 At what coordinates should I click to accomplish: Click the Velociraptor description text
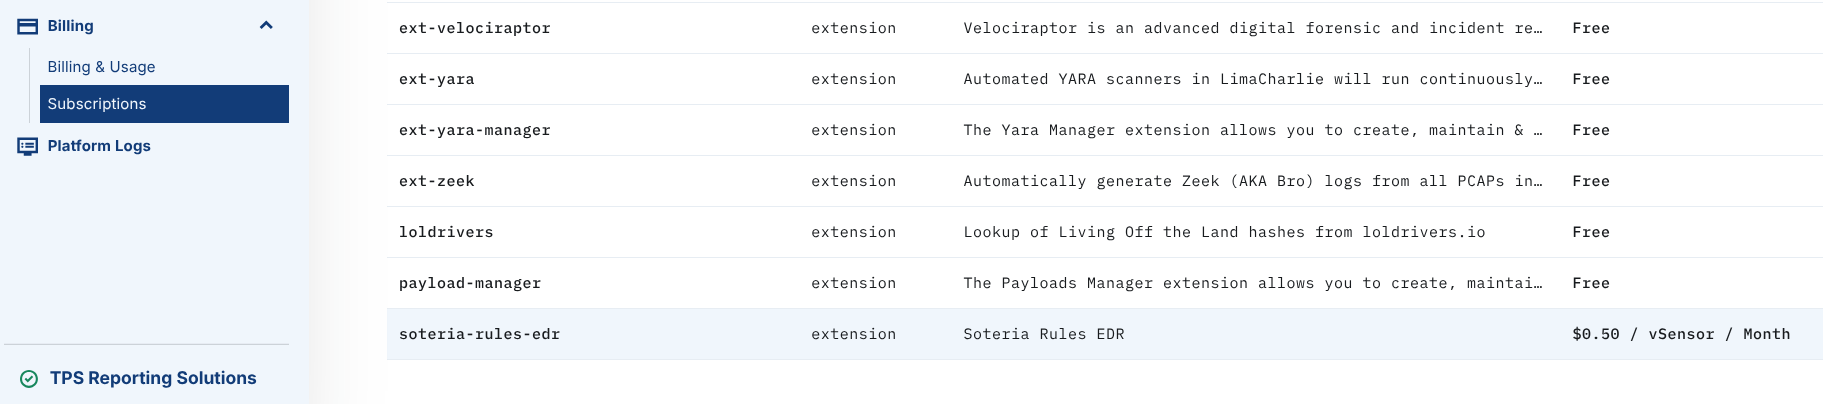tap(1252, 28)
